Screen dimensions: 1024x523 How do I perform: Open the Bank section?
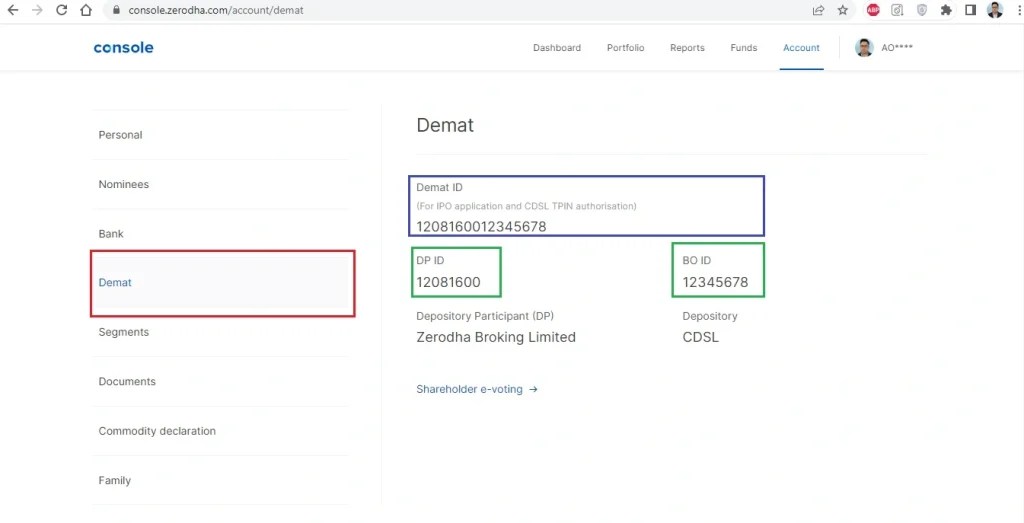tap(221, 234)
